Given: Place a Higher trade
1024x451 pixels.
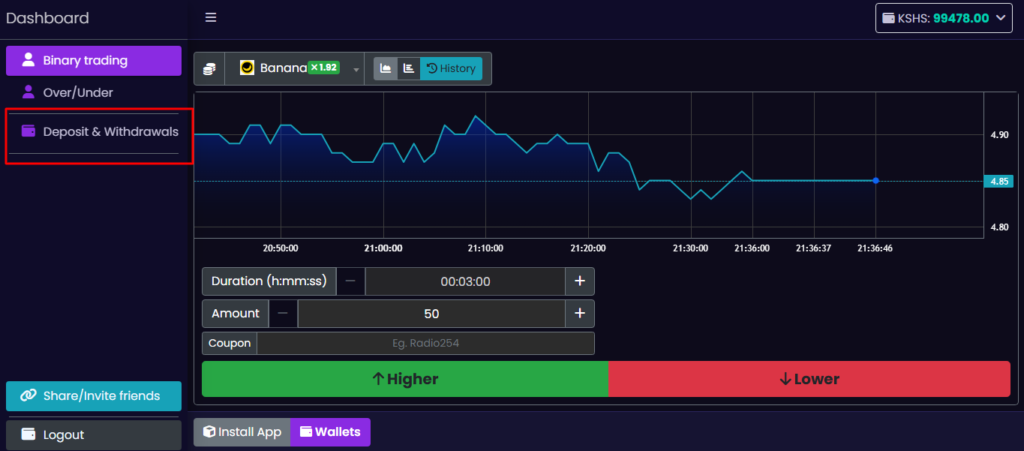Looking at the screenshot, I should 405,379.
